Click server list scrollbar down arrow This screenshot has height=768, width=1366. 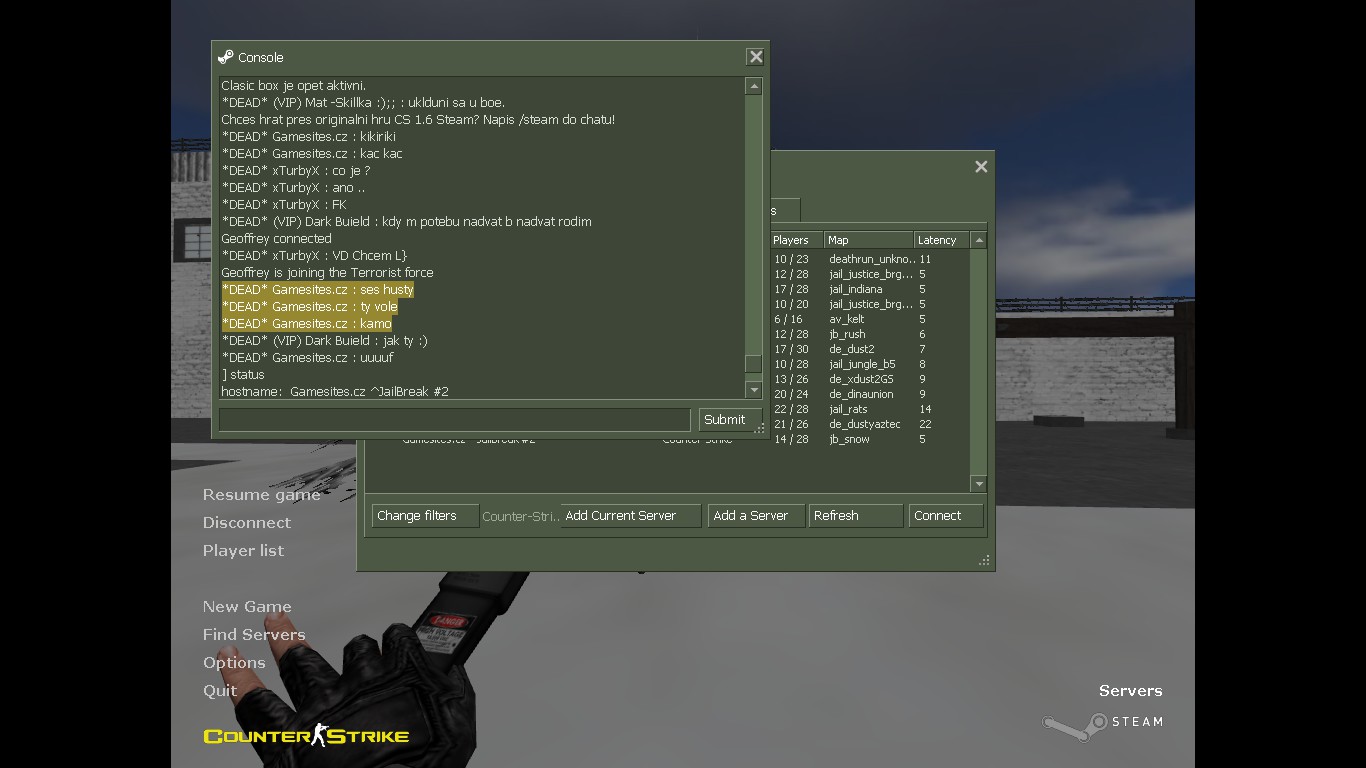[x=979, y=484]
